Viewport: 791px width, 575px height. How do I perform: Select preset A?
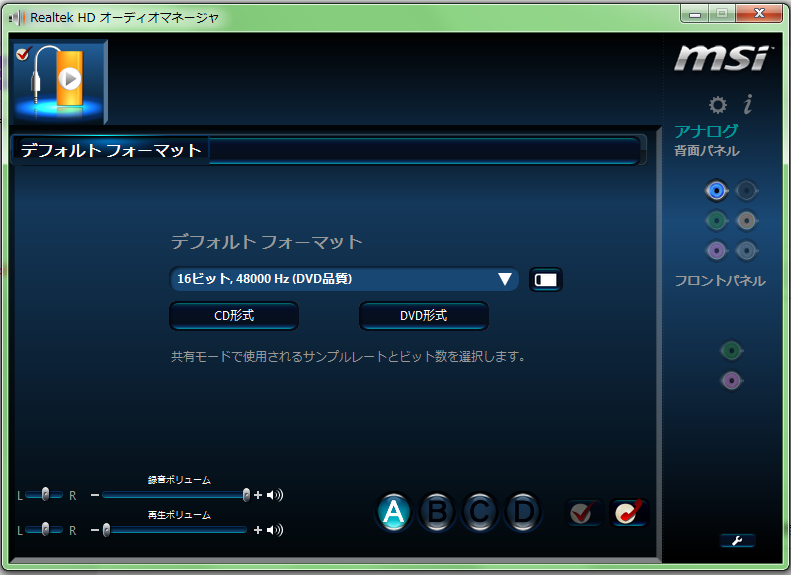point(394,513)
